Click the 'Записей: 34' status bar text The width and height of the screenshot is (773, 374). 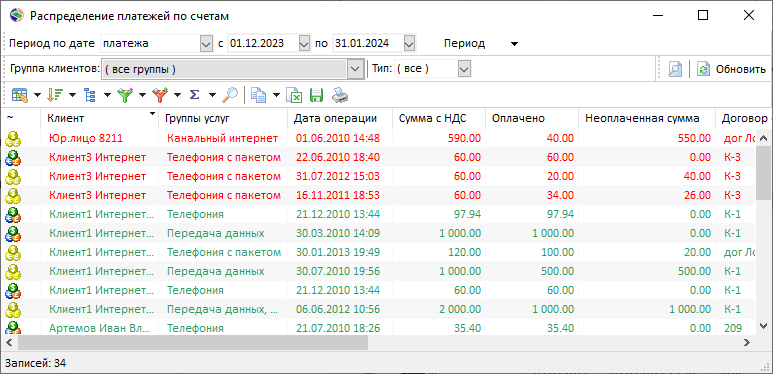[x=35, y=364]
